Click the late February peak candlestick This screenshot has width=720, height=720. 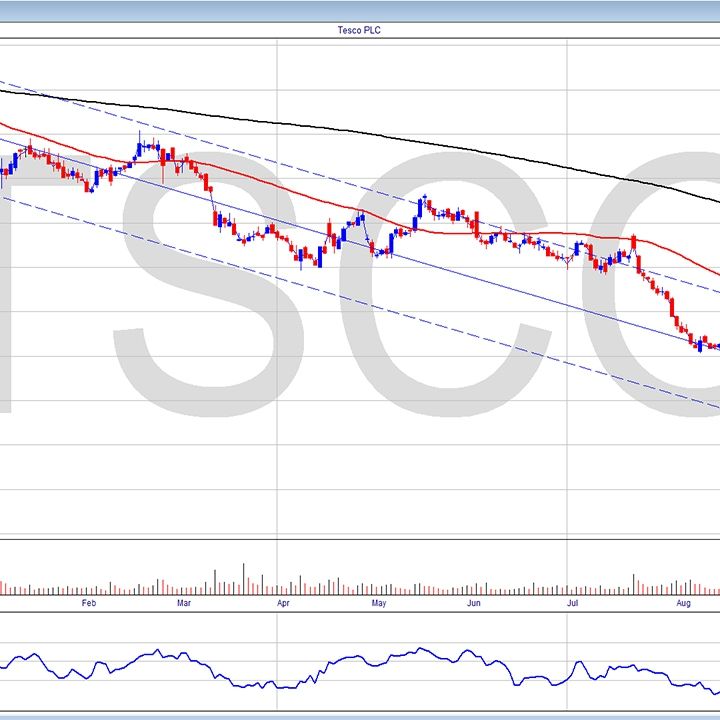(140, 147)
